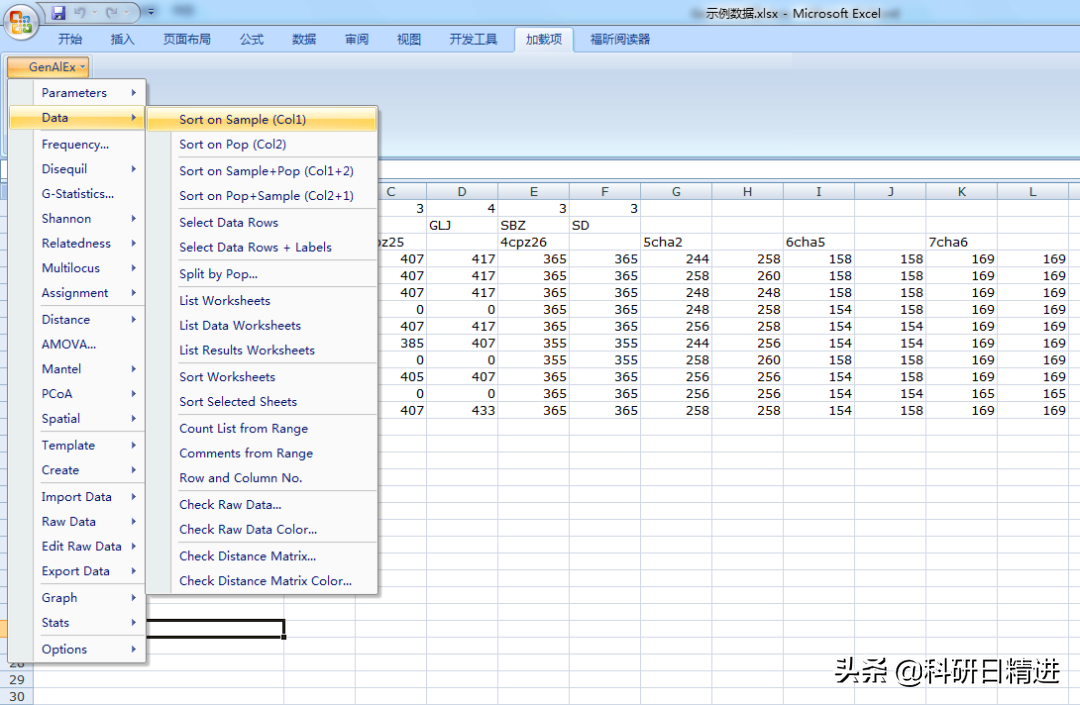This screenshot has width=1080, height=705.
Task: Choose Split by Pop...
Action: (x=262, y=274)
